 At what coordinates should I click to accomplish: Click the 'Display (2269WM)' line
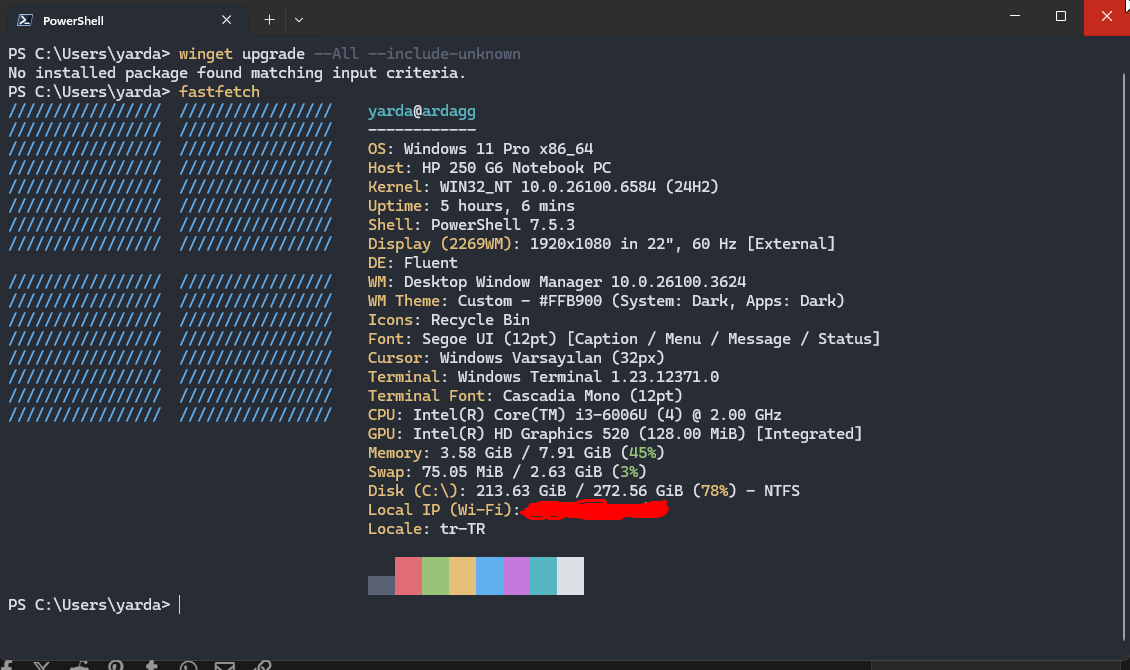tap(601, 244)
